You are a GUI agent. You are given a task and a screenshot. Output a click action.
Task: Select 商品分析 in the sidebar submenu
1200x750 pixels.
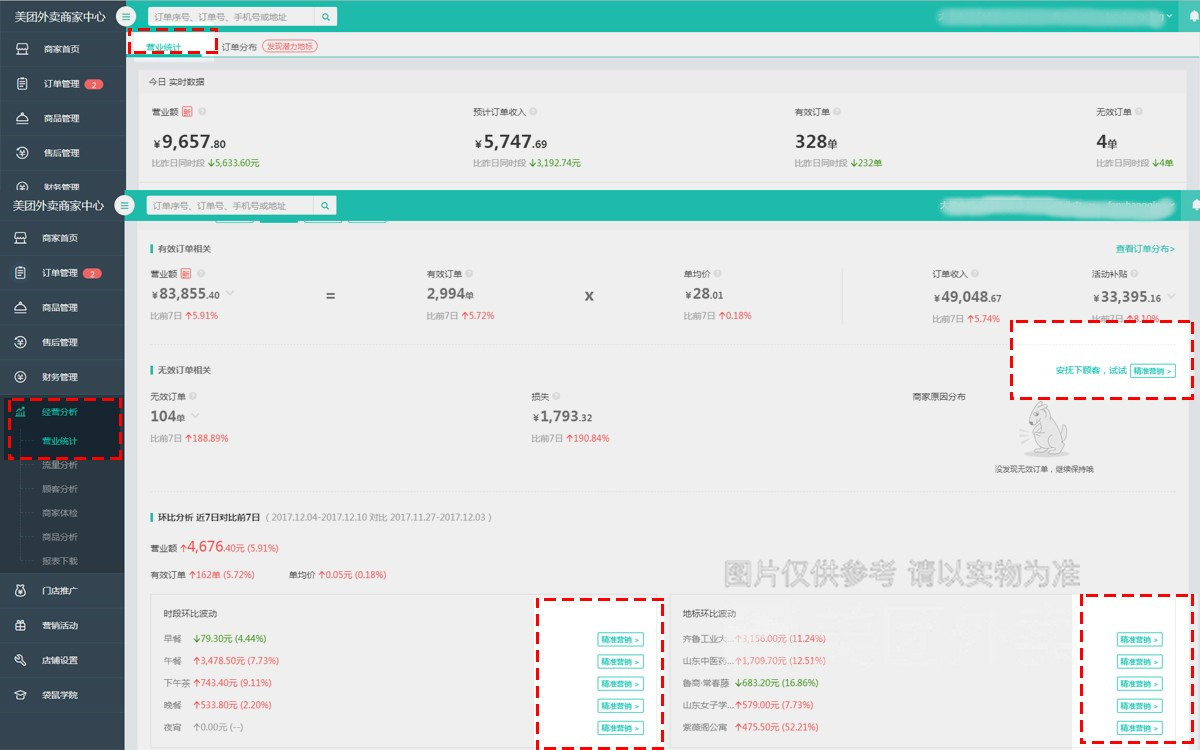point(59,537)
